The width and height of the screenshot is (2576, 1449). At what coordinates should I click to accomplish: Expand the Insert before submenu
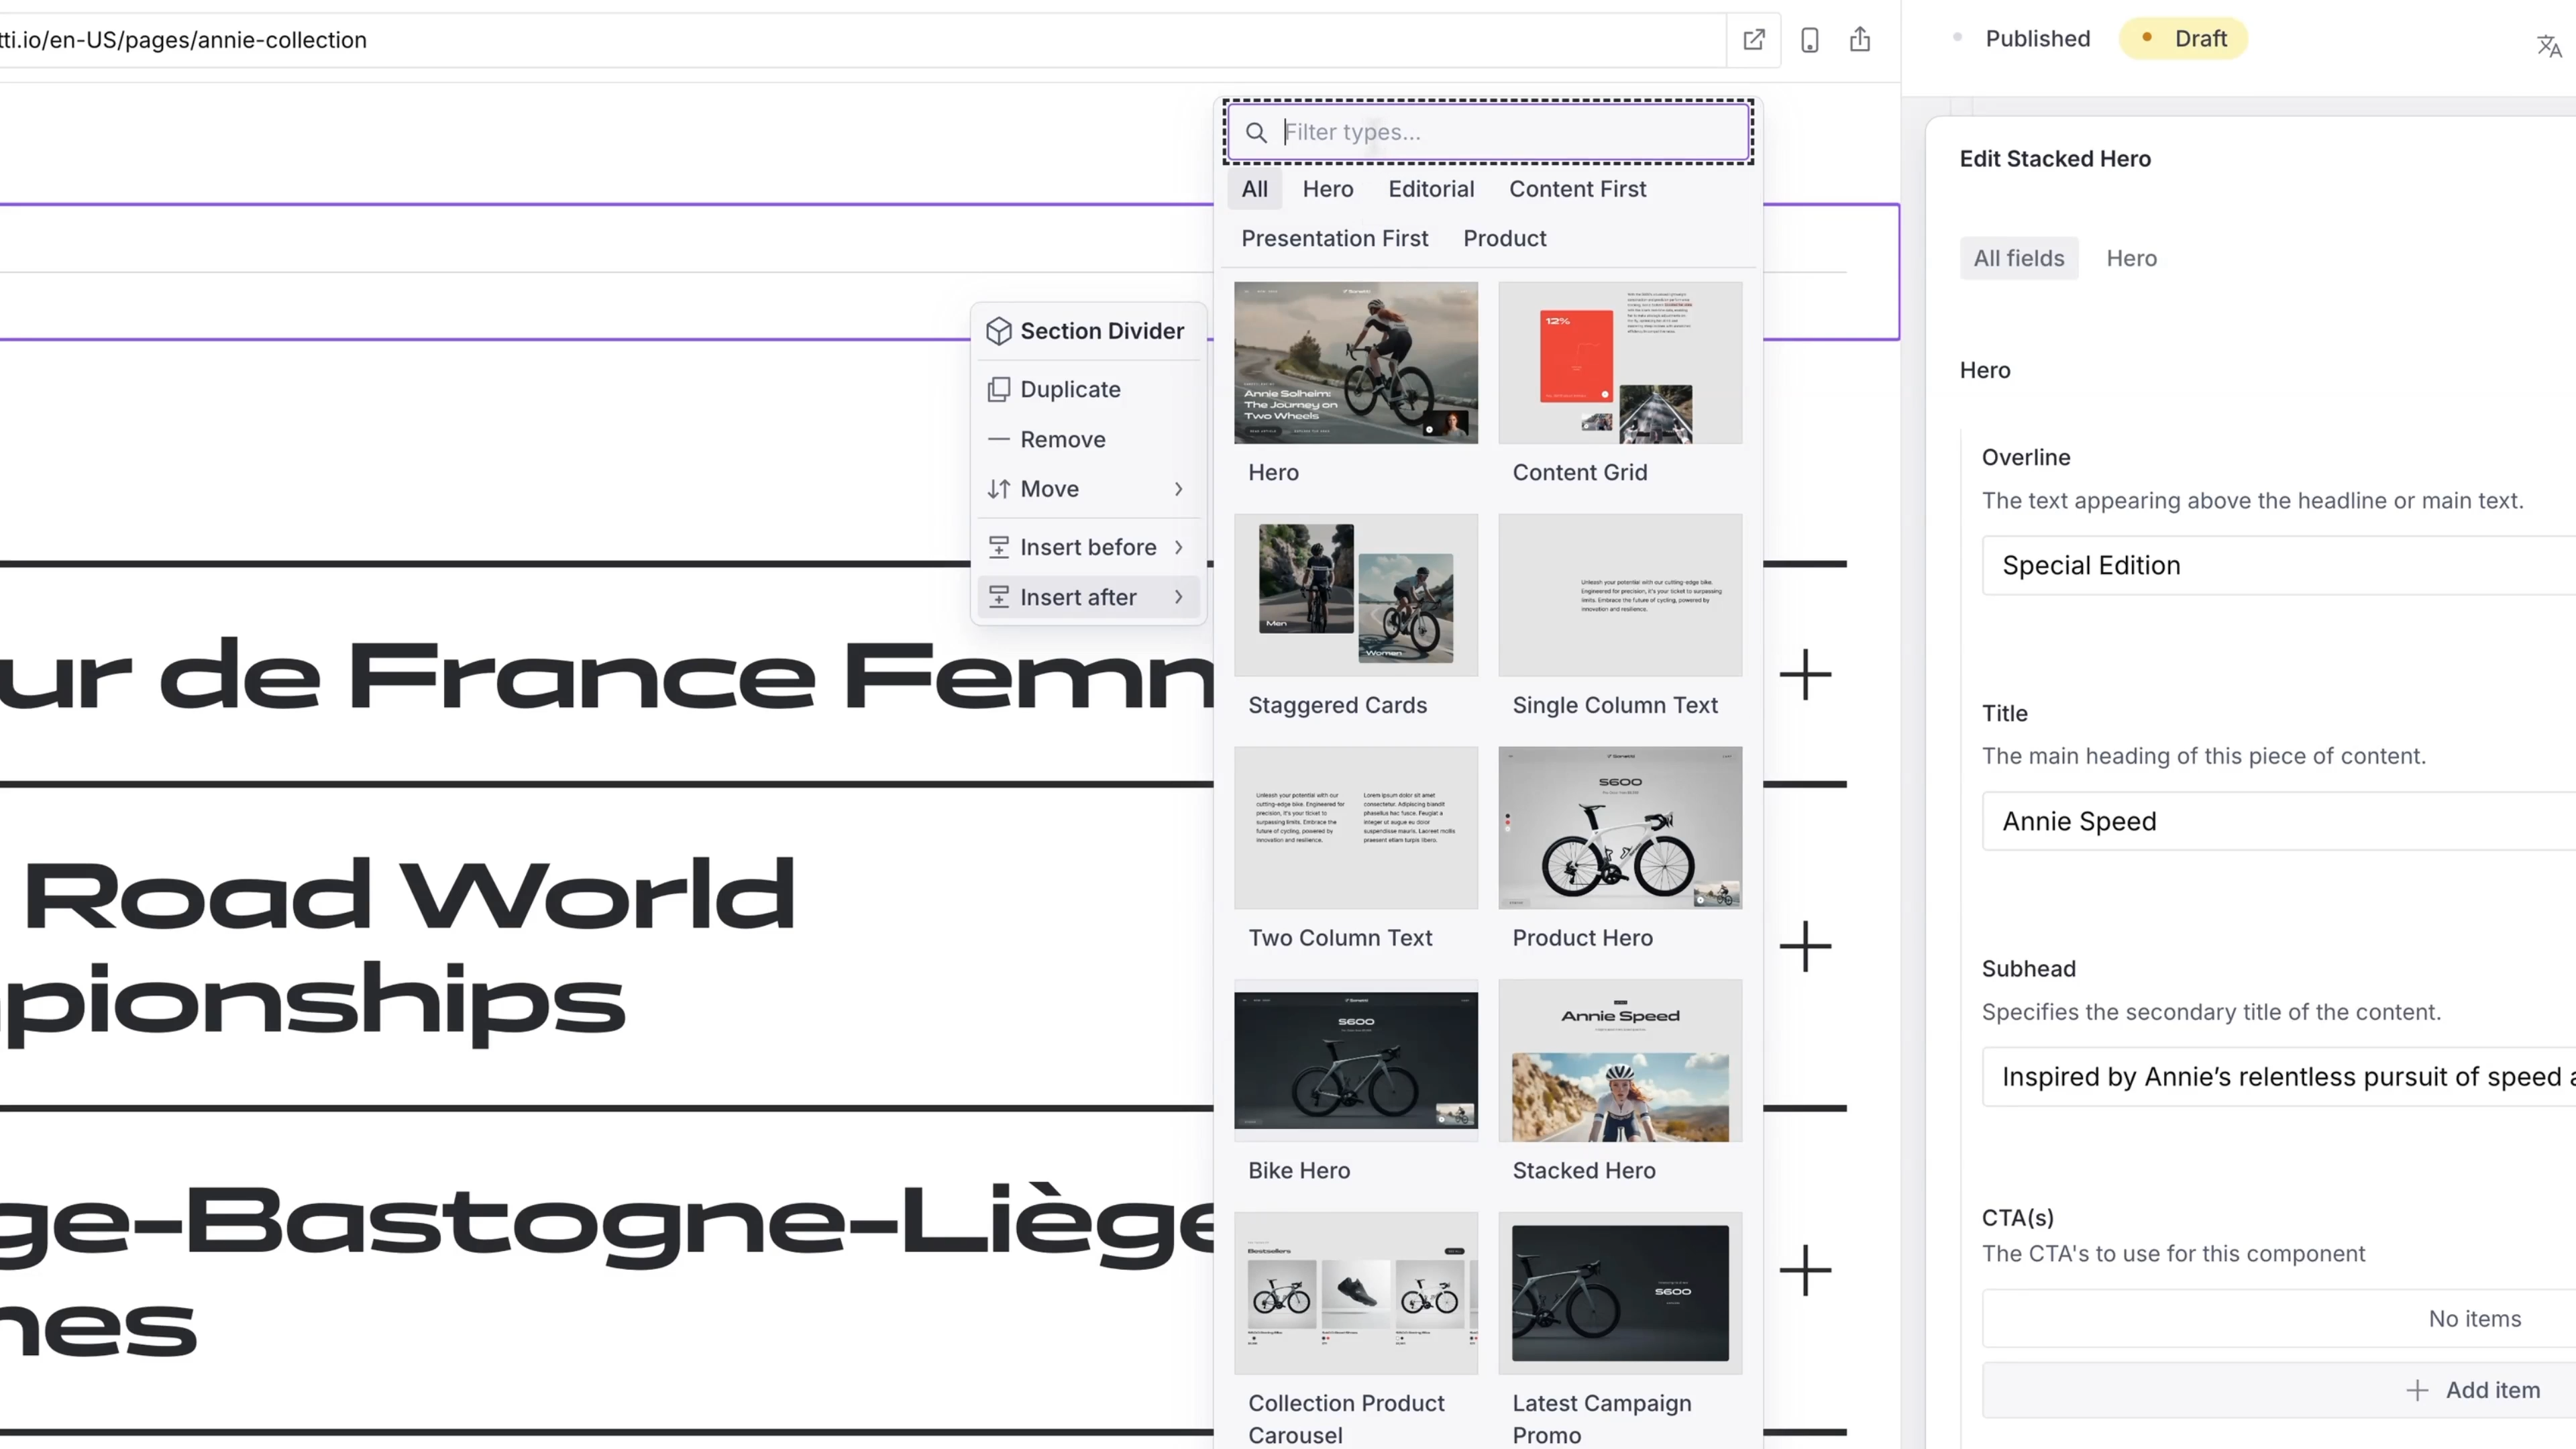click(1087, 547)
